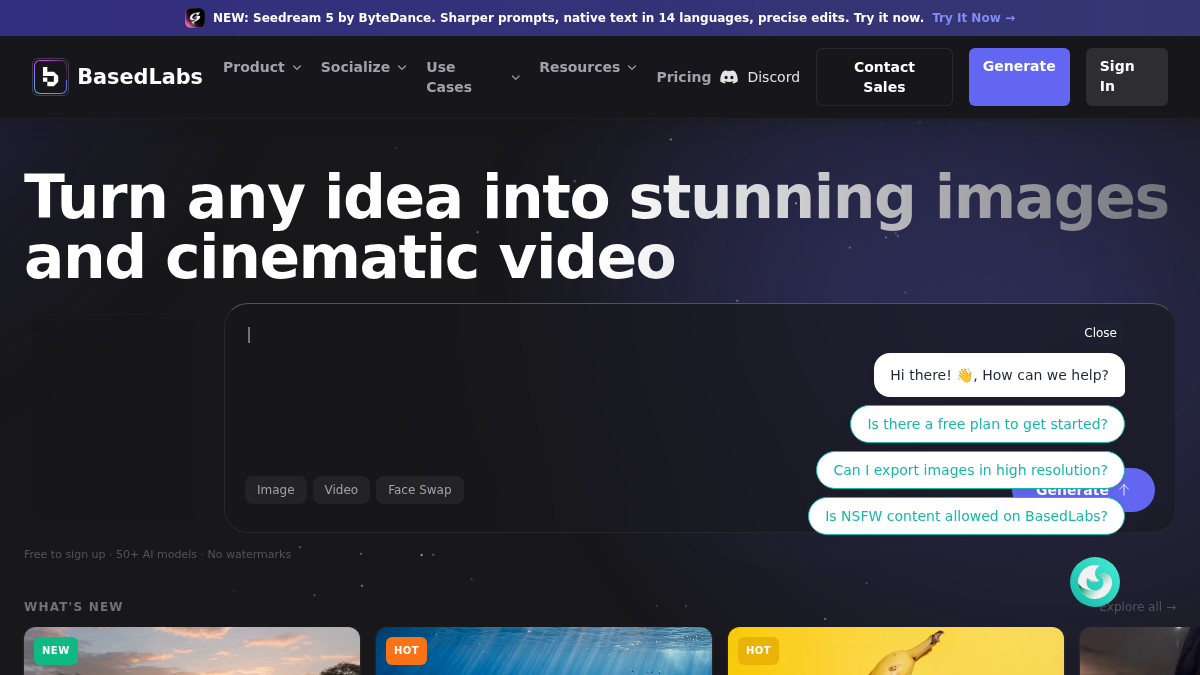Select the Image mode tab
The height and width of the screenshot is (675, 1200).
pos(276,490)
